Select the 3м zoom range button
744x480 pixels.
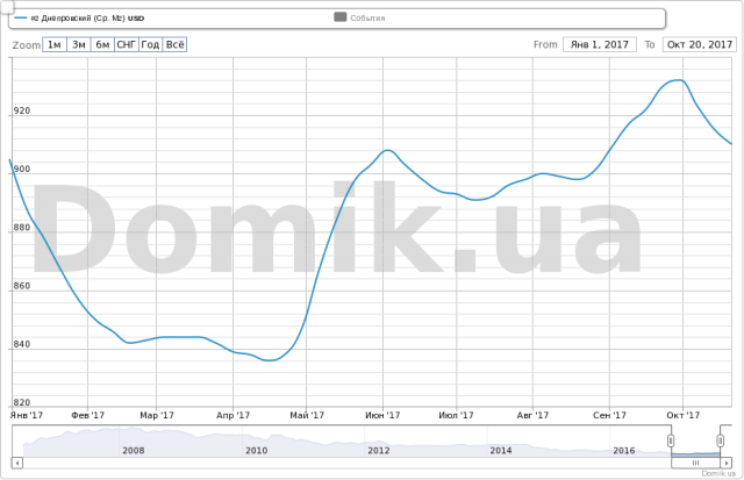pos(79,45)
